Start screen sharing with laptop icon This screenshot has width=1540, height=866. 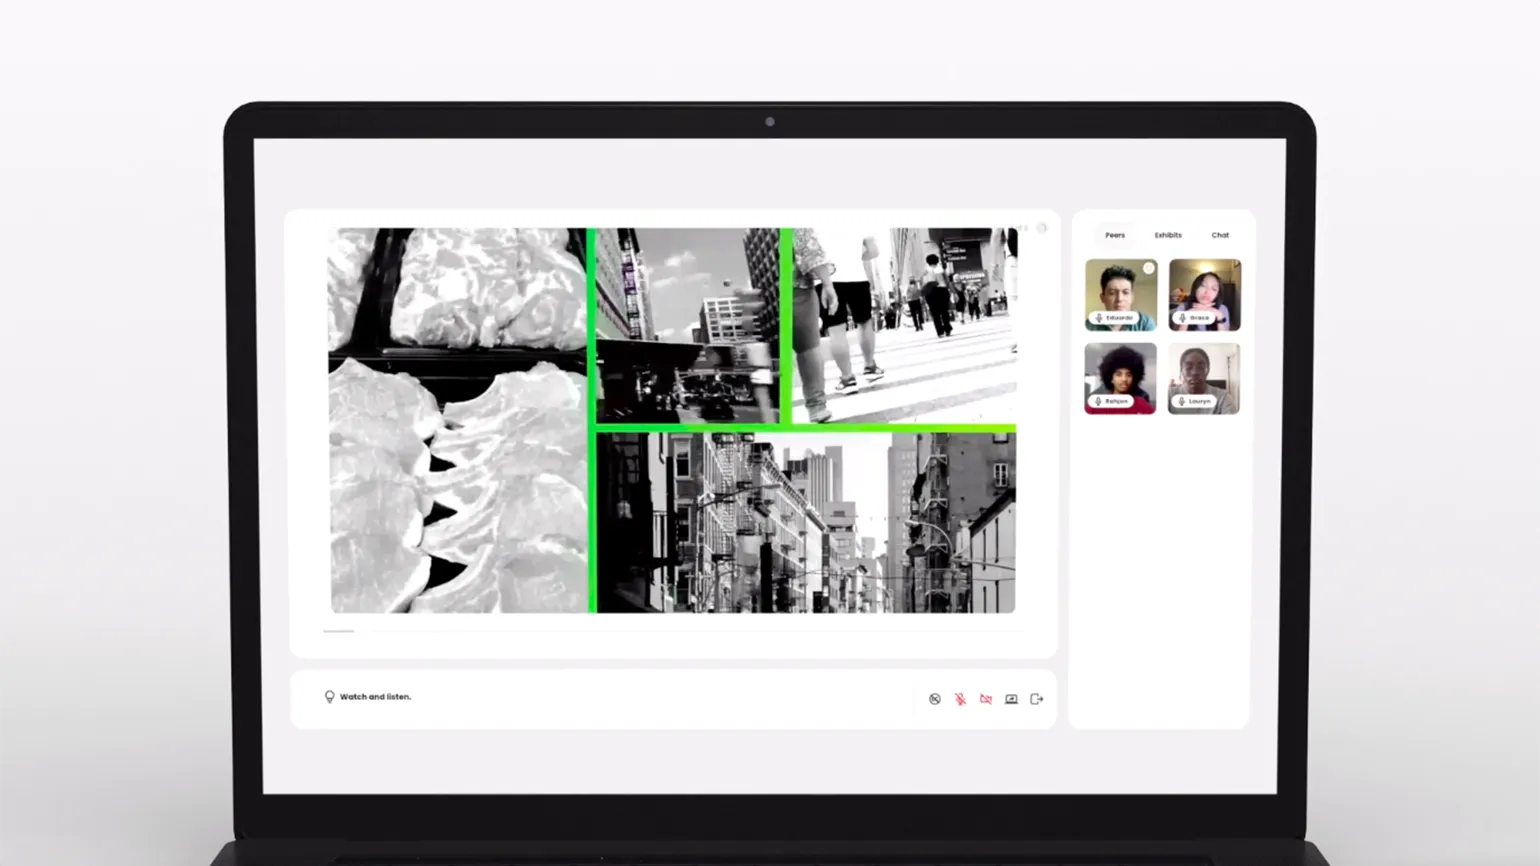(1011, 699)
